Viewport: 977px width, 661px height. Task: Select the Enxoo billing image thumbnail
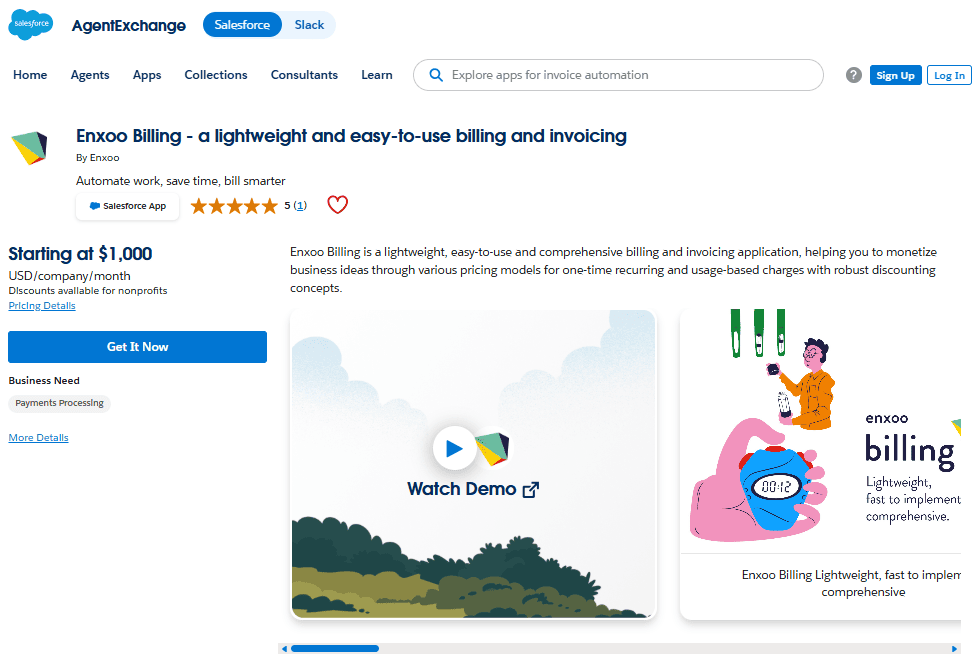tap(821, 464)
